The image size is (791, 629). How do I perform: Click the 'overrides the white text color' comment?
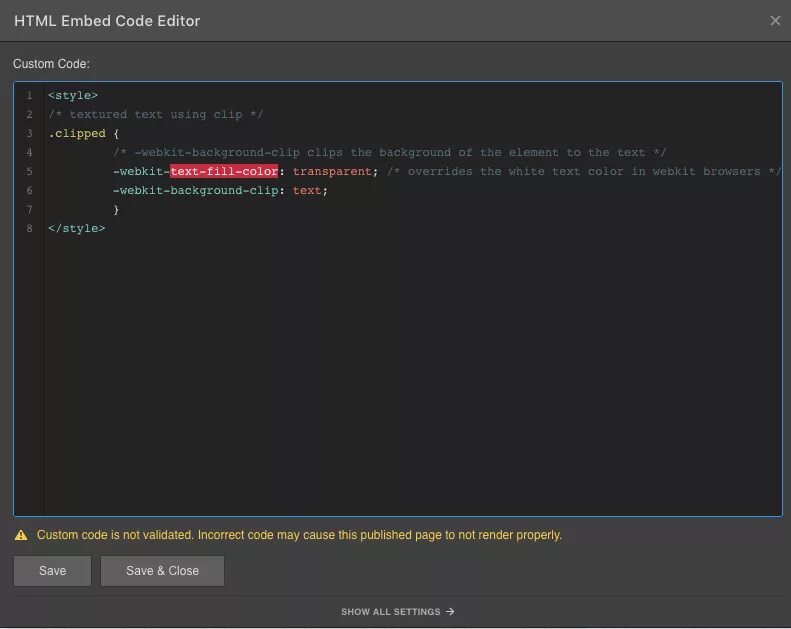click(x=584, y=171)
